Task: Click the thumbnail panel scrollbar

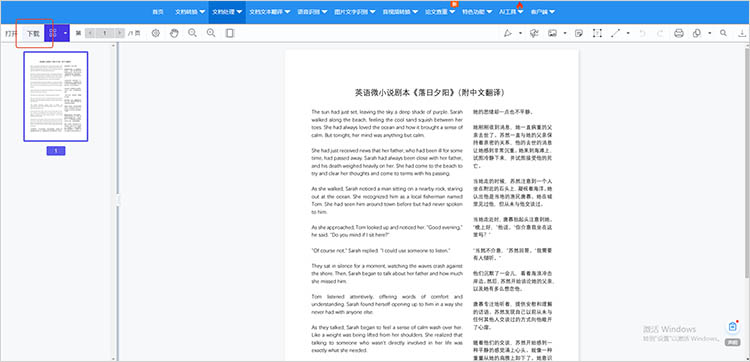Action: (x=113, y=201)
